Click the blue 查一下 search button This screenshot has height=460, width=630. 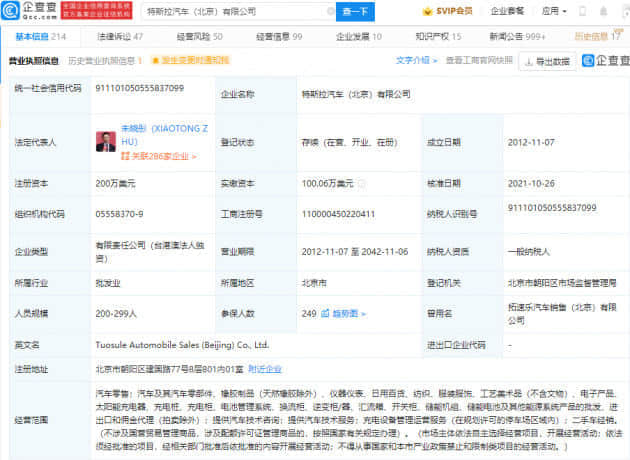355,12
